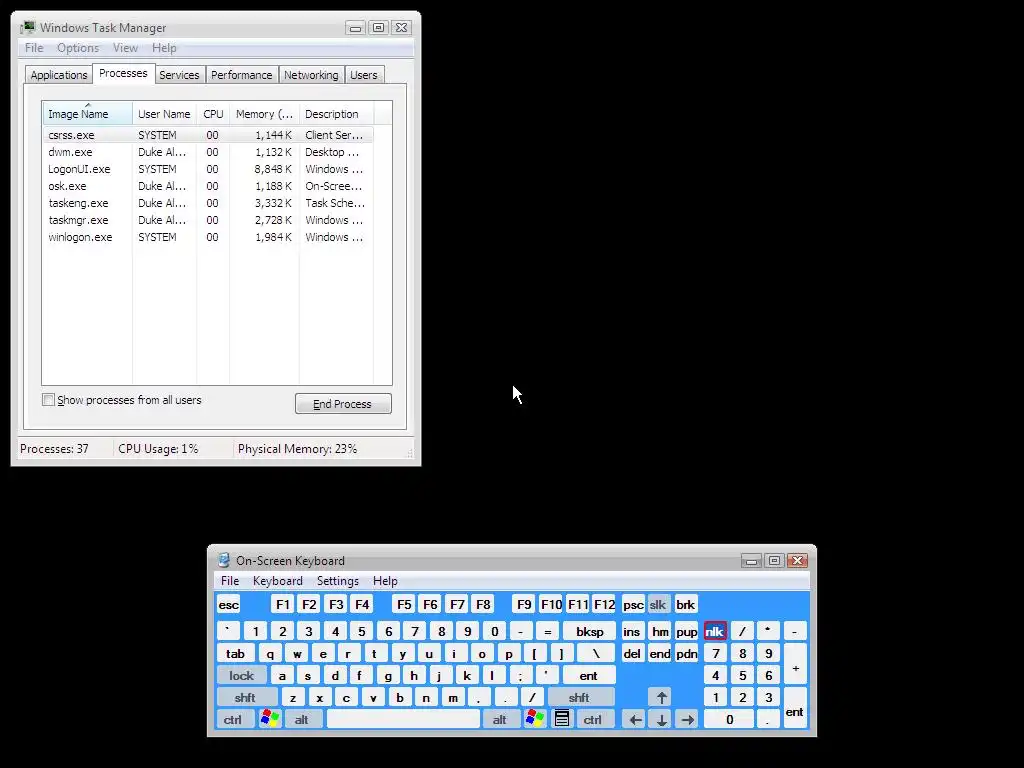Toggle the left shft key
Image resolution: width=1024 pixels, height=768 pixels.
(x=245, y=697)
